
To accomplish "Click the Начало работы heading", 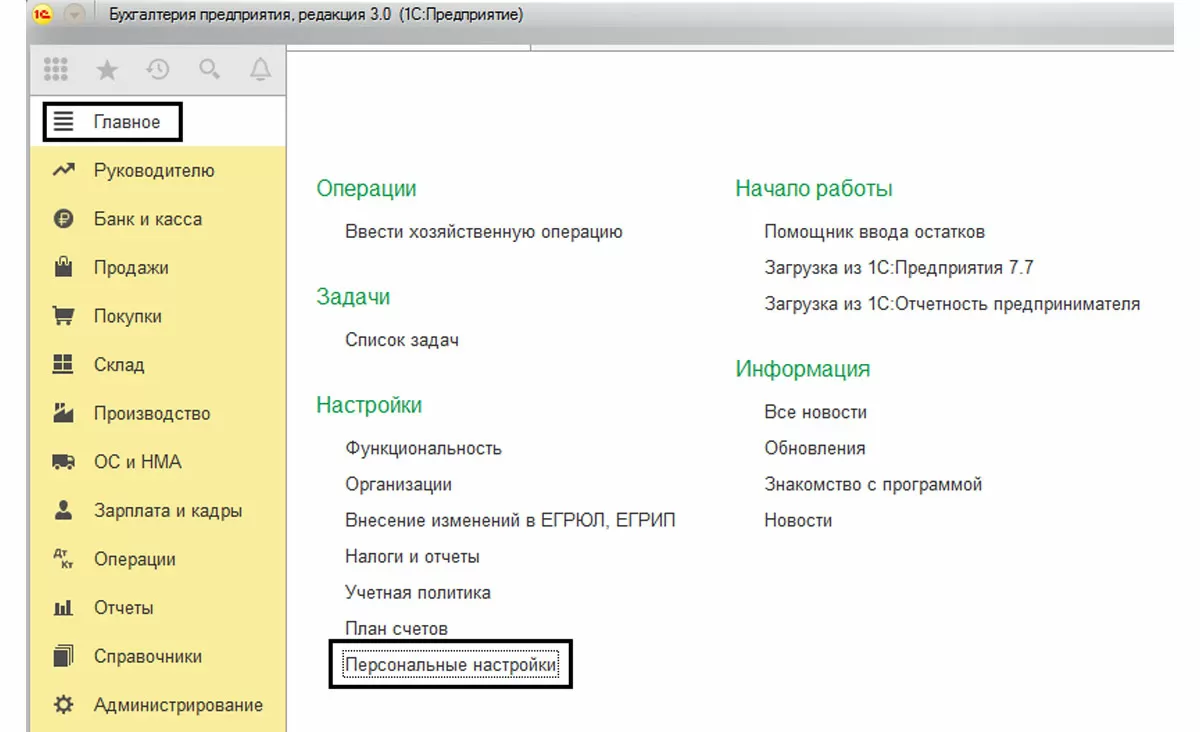I will [x=814, y=189].
